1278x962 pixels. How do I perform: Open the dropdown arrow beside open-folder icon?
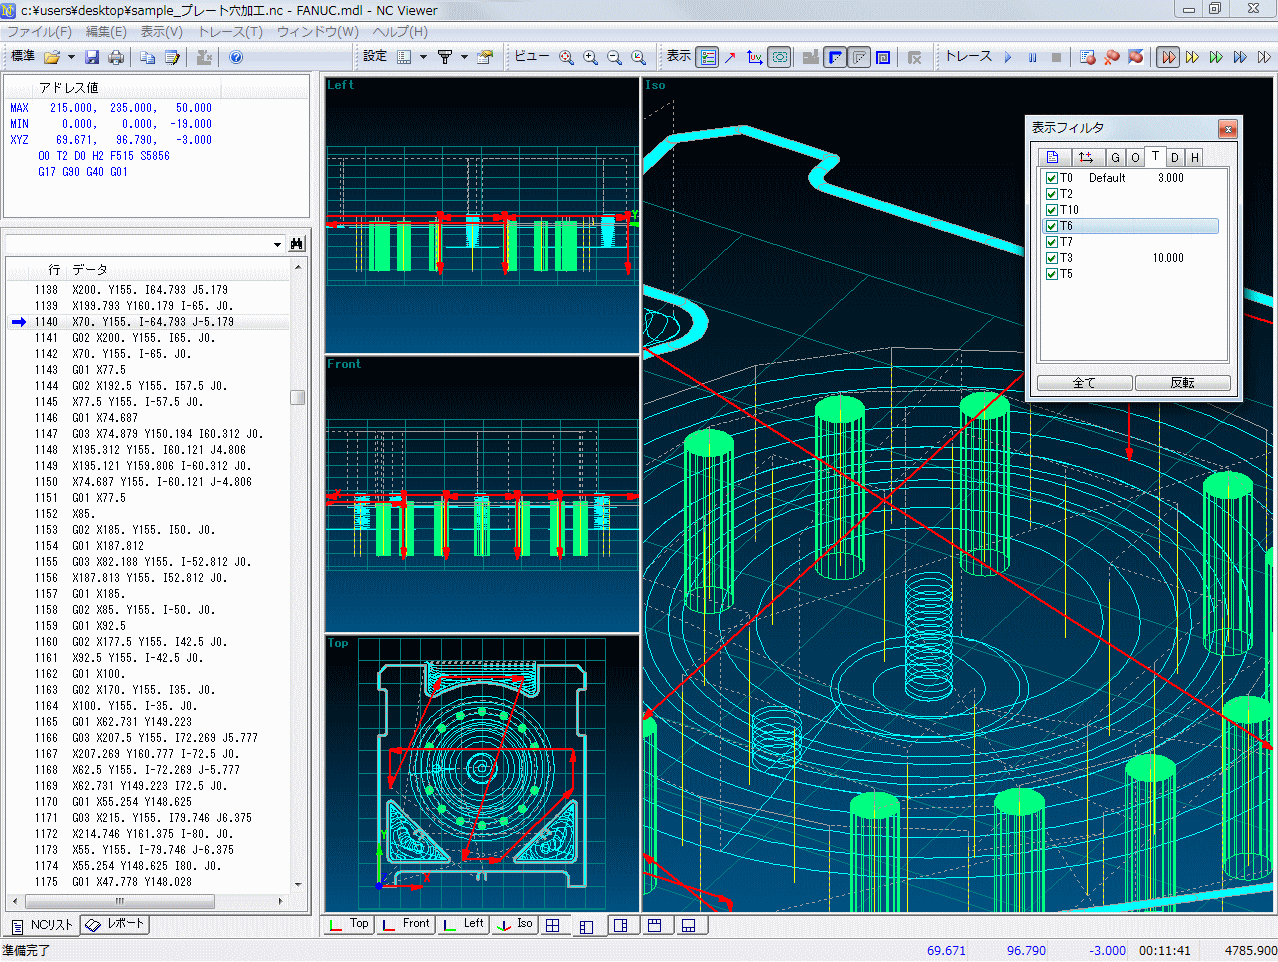(x=71, y=57)
